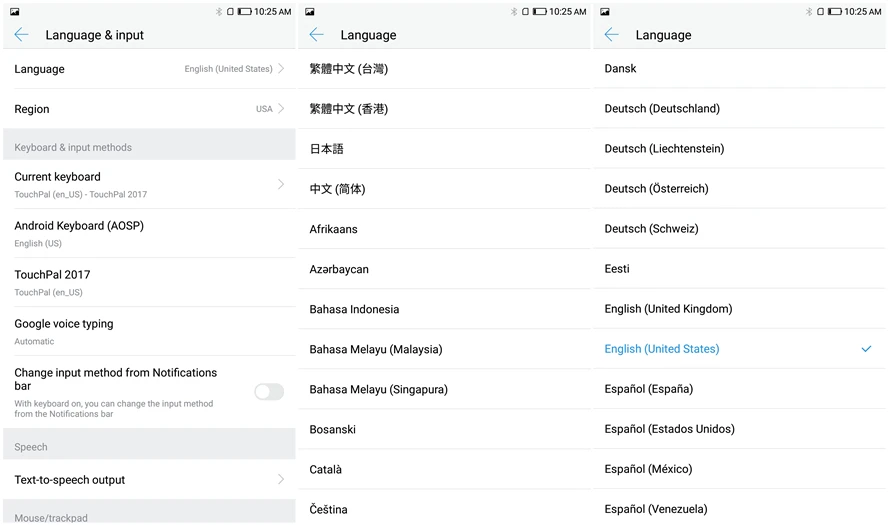The height and width of the screenshot is (525, 888).
Task: Select Bahasa Melayu (Singapura)
Action: coord(444,389)
